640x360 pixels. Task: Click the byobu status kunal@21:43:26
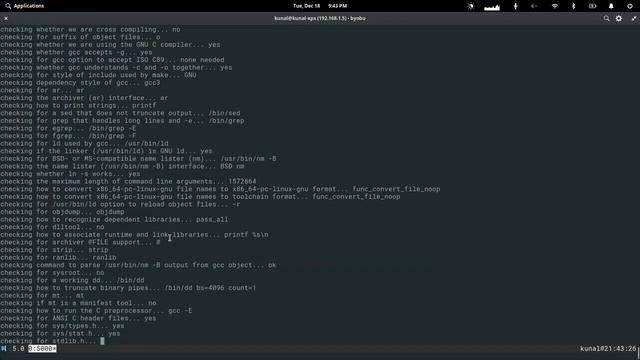608,349
